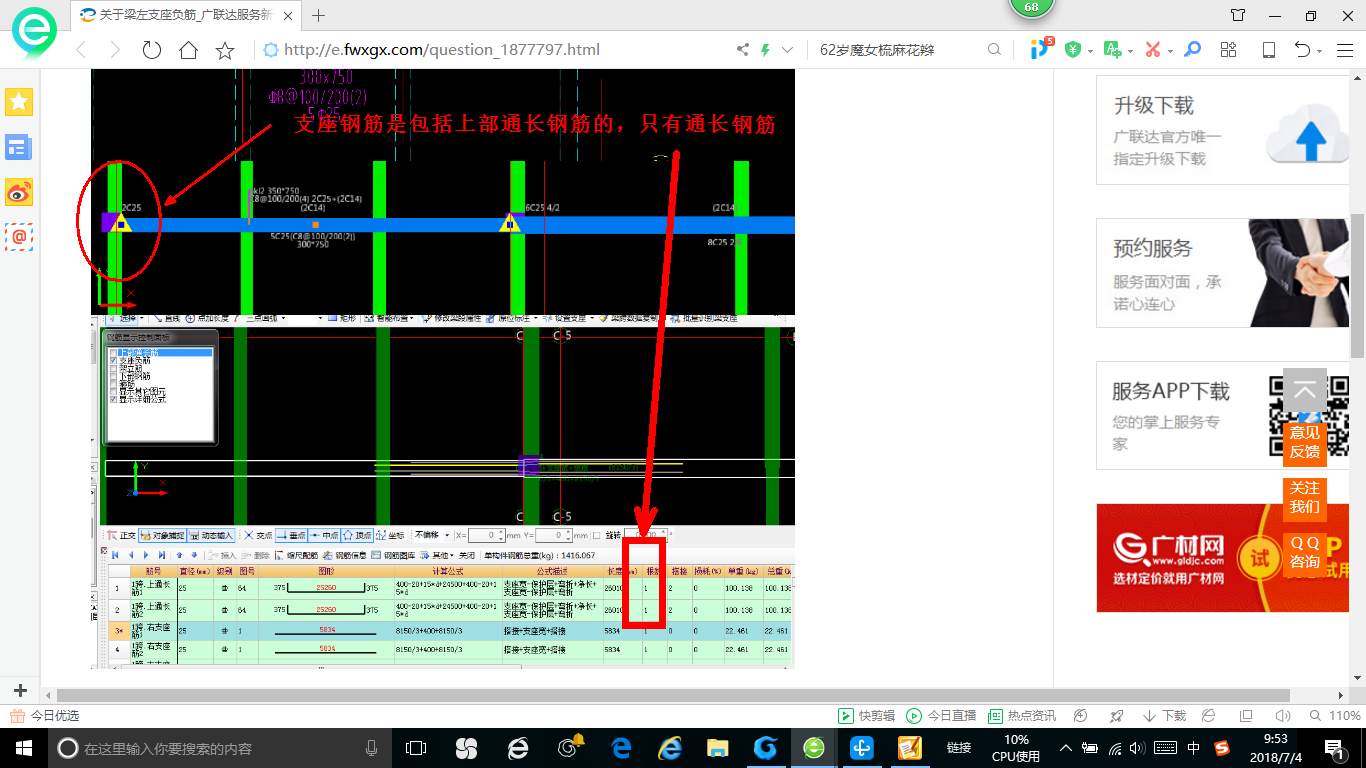Screen dimensions: 1366x768
Task: Open the 预约服务 card
Action: (x=1223, y=273)
